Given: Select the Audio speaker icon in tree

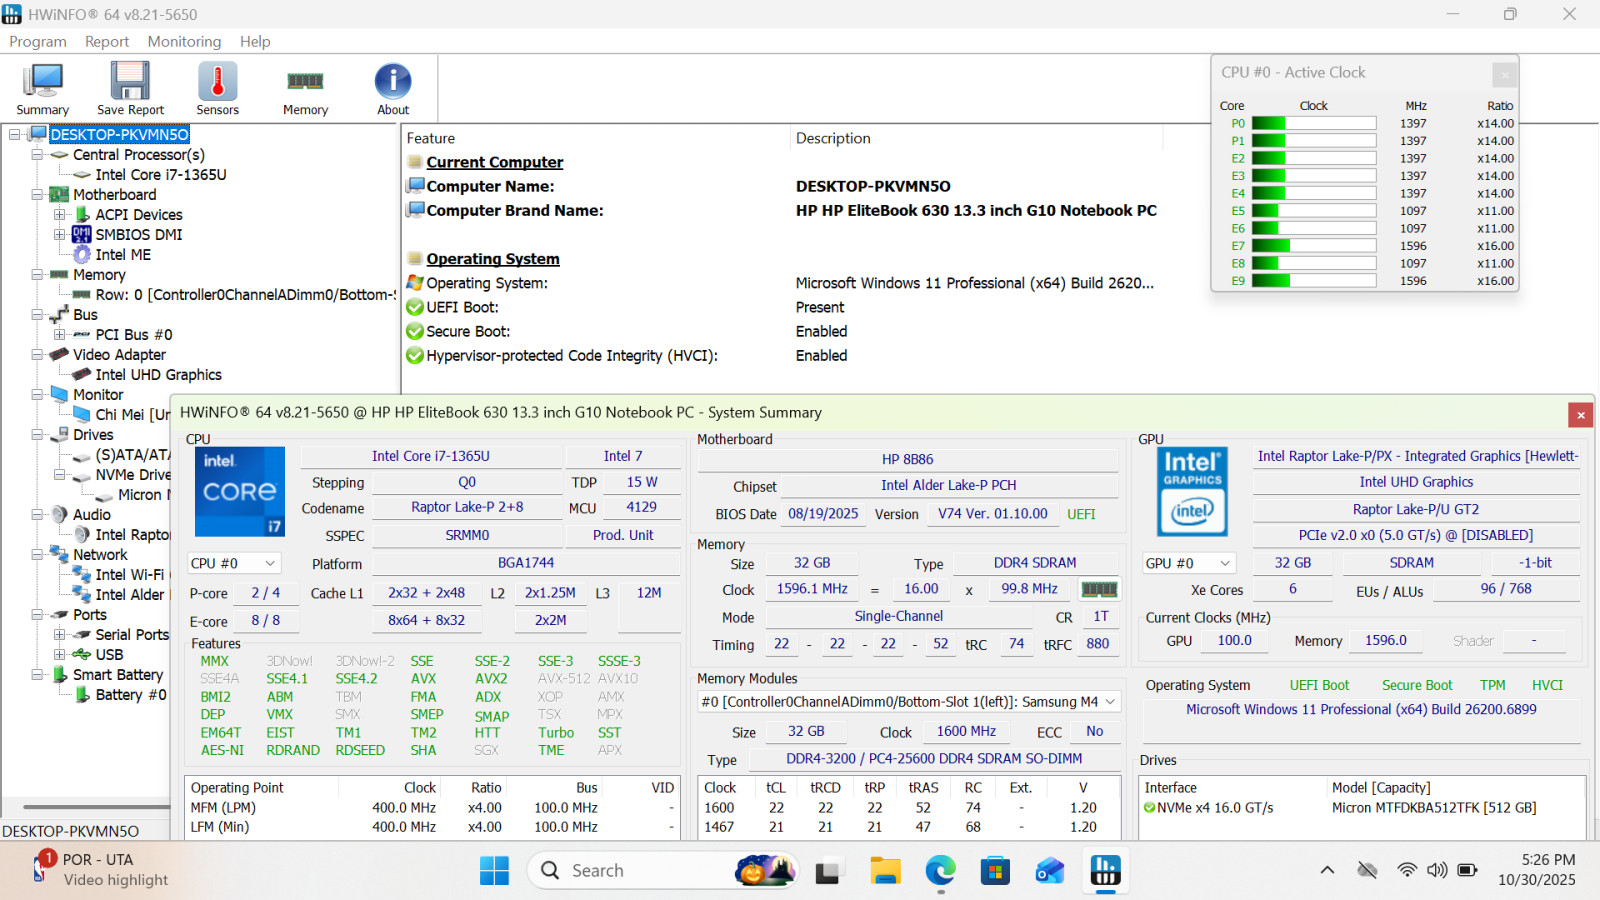Looking at the screenshot, I should point(59,515).
